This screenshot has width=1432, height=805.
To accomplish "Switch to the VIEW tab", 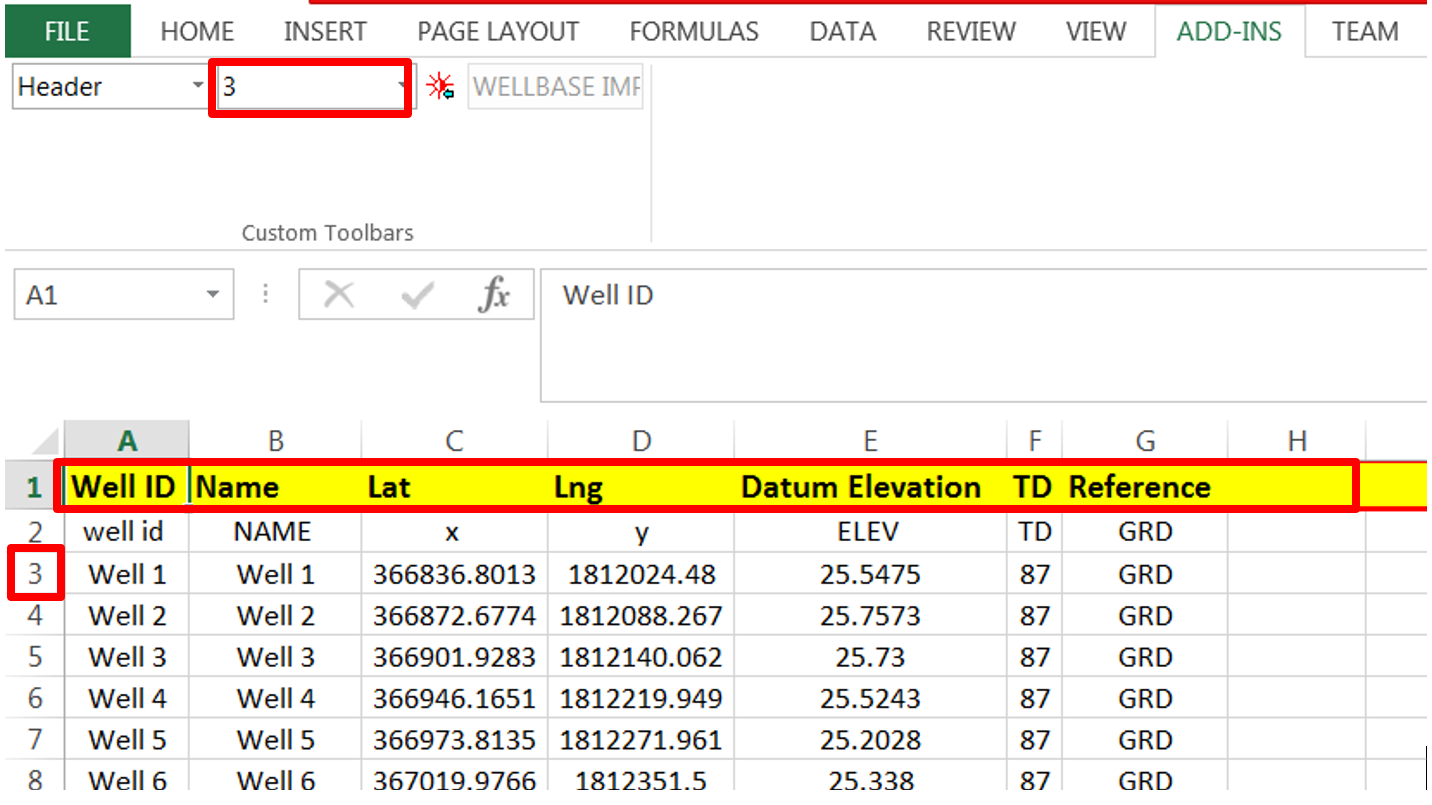I will [x=1096, y=32].
